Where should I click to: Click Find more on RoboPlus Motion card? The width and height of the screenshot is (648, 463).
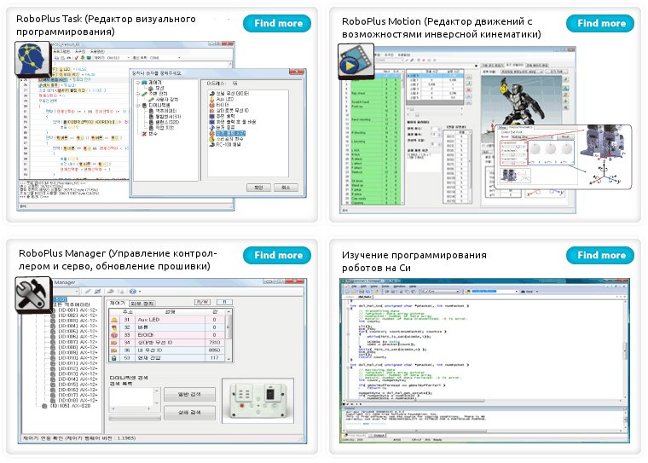click(600, 23)
